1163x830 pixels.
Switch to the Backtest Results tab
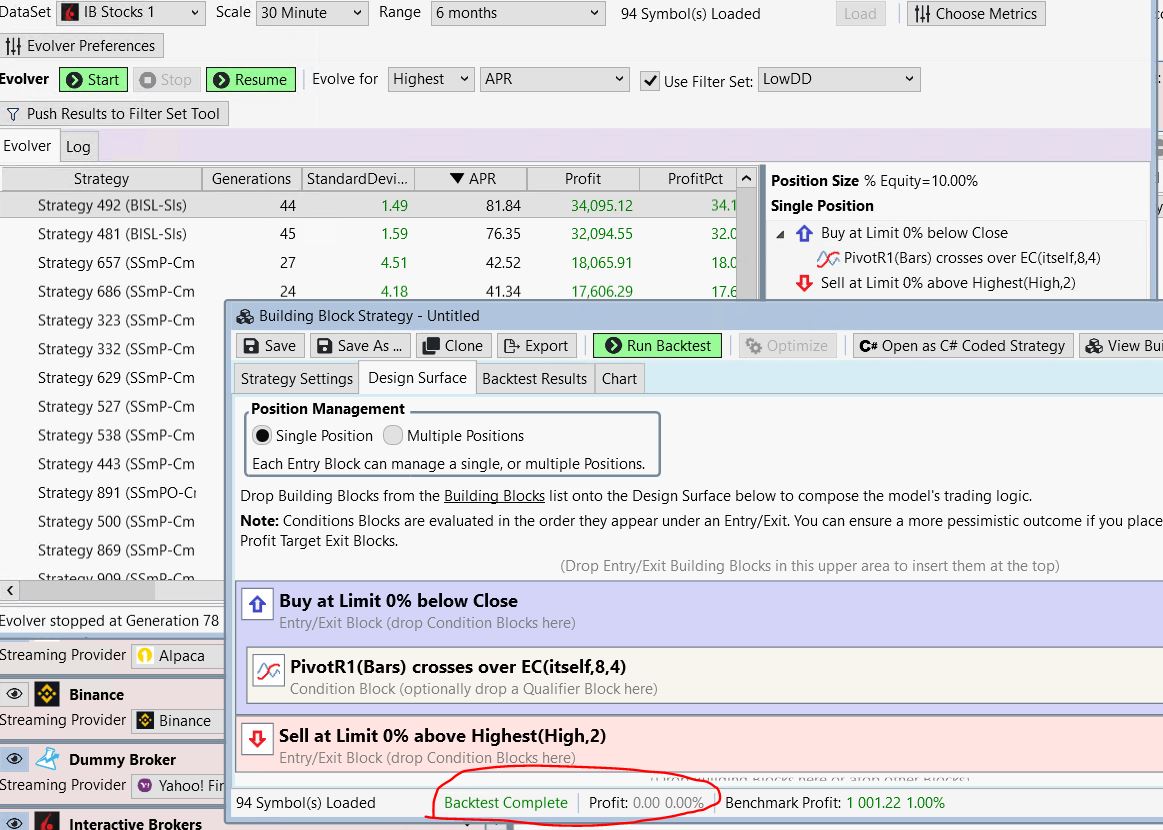click(534, 379)
